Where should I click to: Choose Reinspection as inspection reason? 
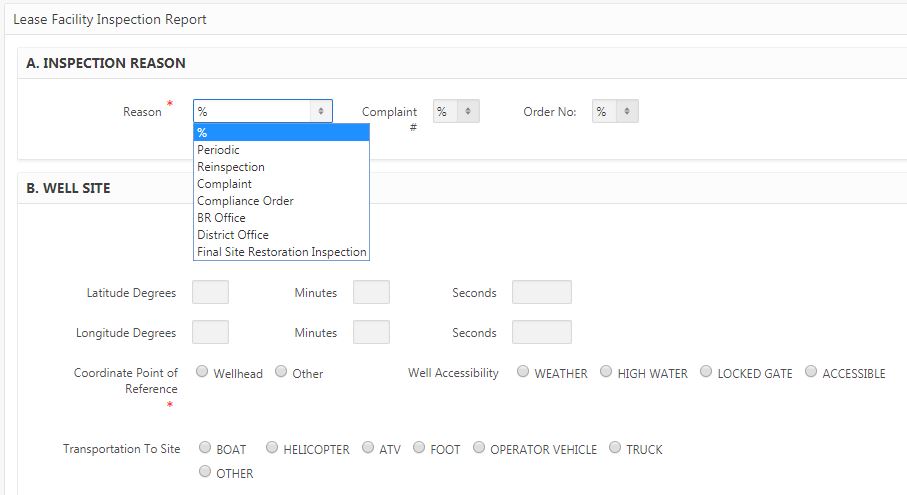click(231, 167)
